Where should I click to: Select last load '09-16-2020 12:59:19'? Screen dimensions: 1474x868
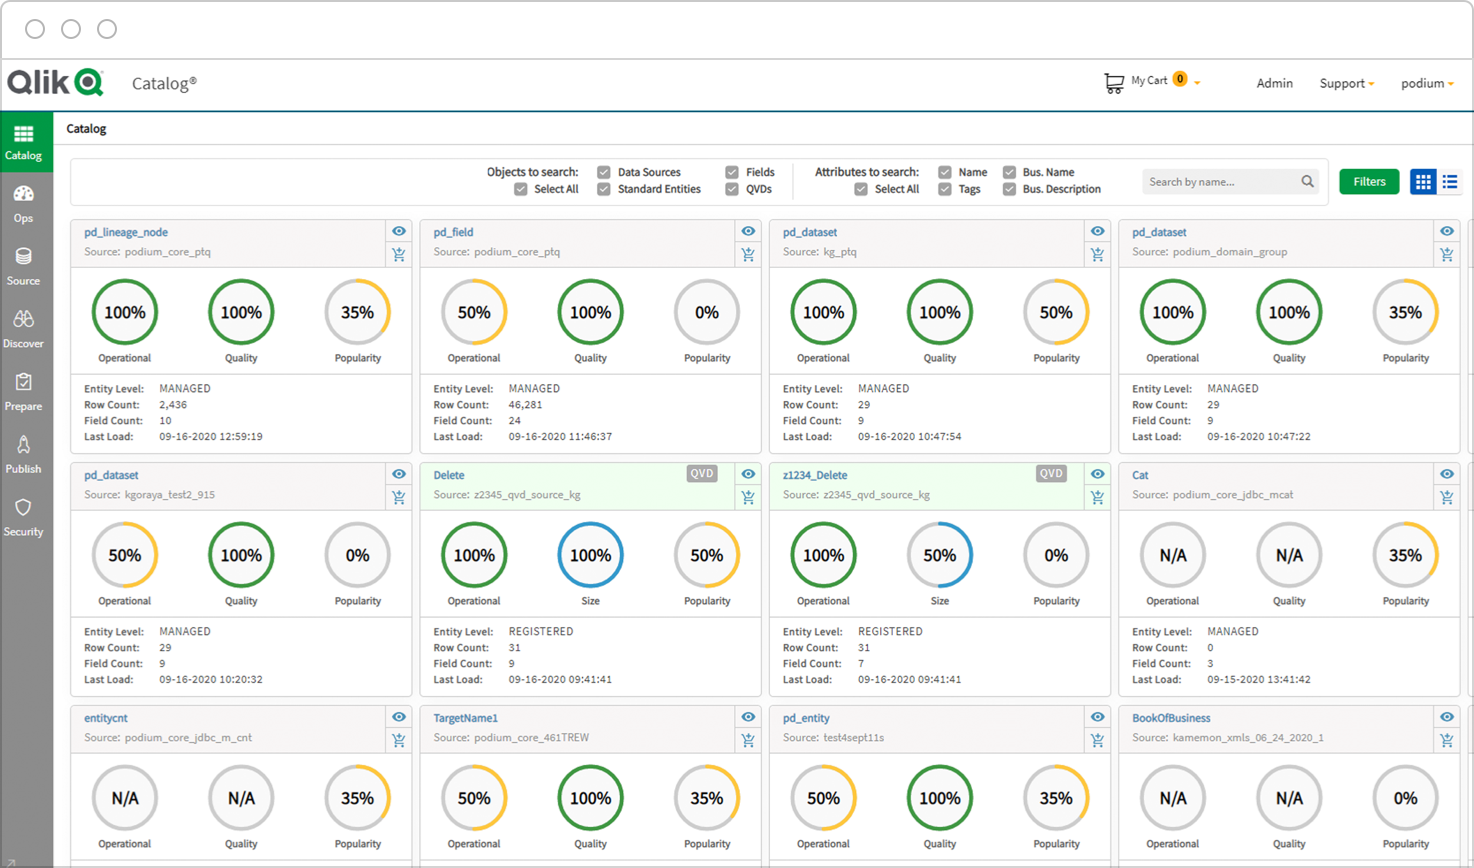(211, 437)
